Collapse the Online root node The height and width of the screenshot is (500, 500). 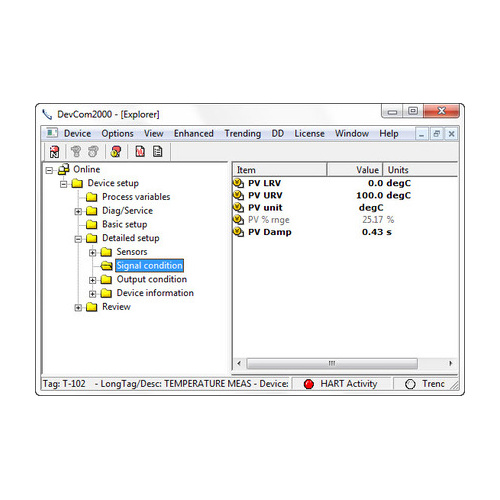[49, 170]
